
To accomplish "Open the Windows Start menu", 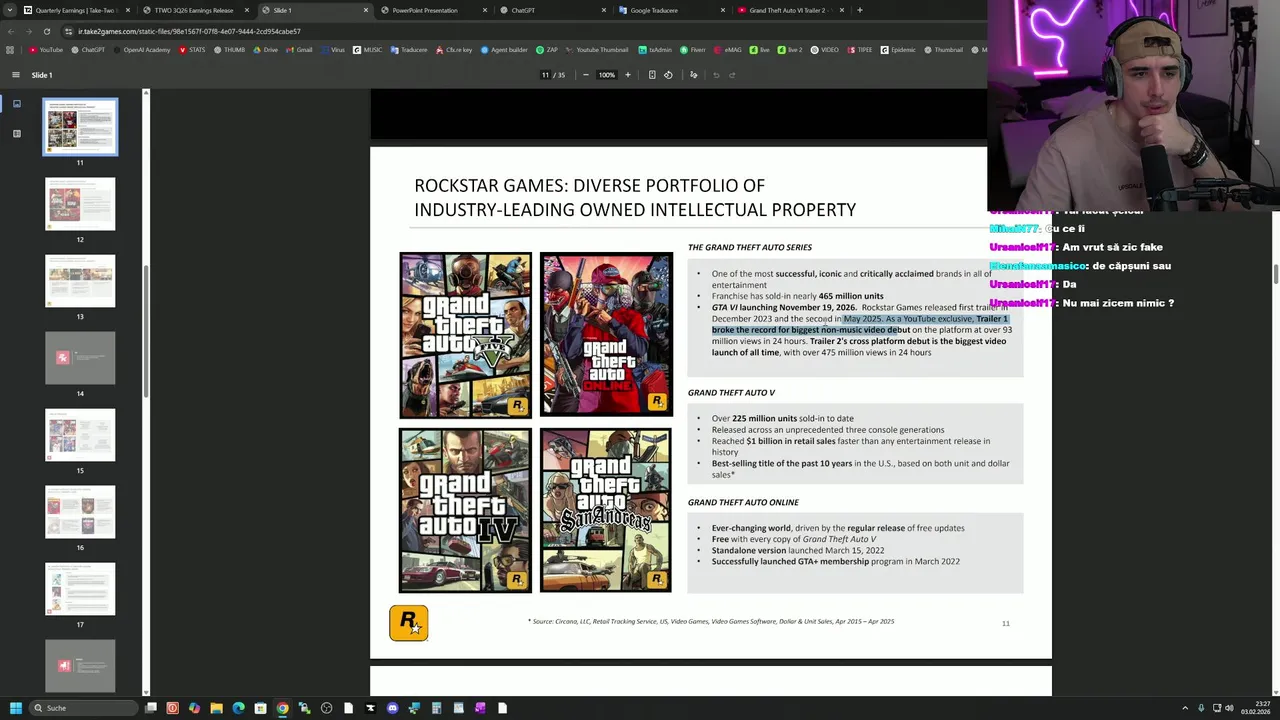I will coord(15,708).
